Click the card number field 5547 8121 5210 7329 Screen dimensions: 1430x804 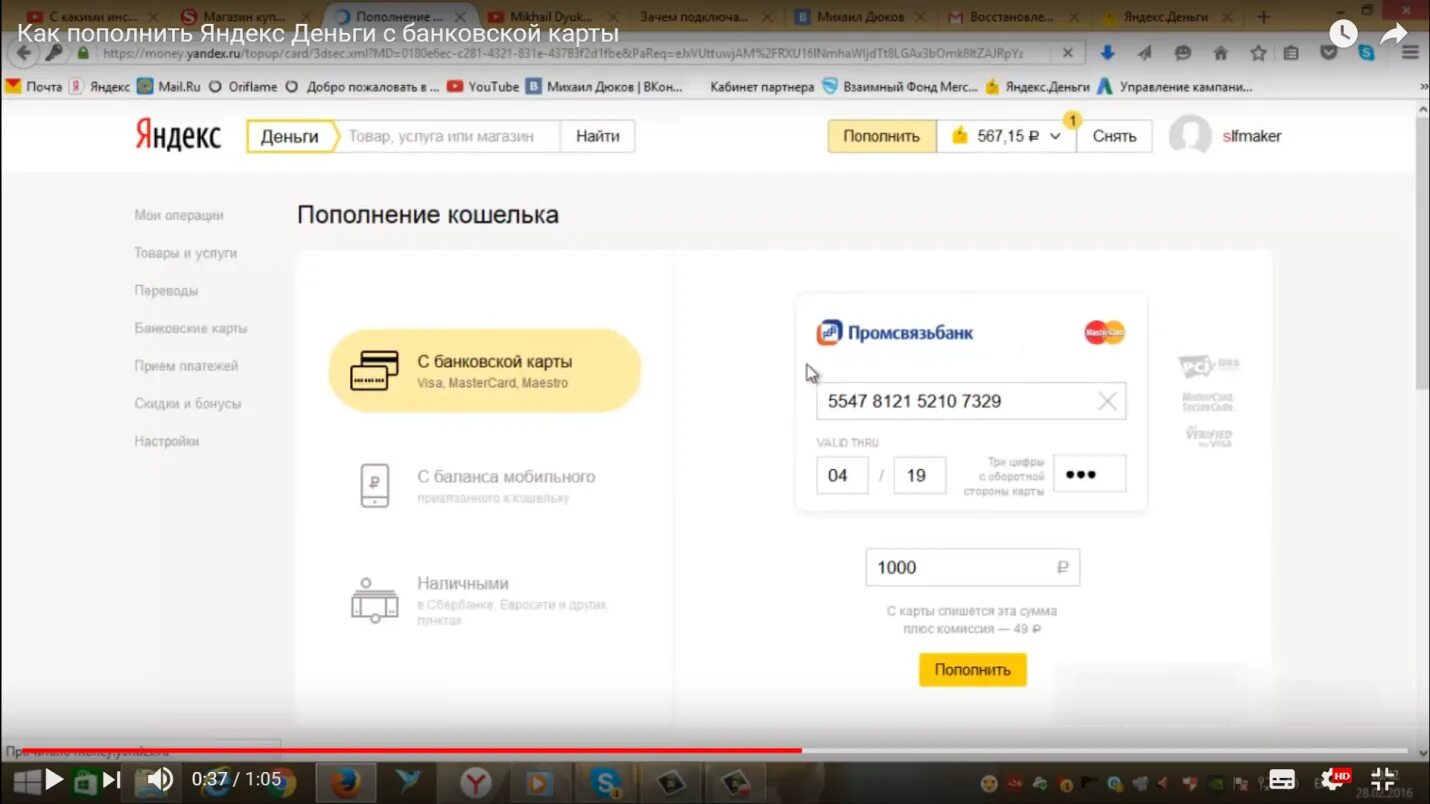971,401
